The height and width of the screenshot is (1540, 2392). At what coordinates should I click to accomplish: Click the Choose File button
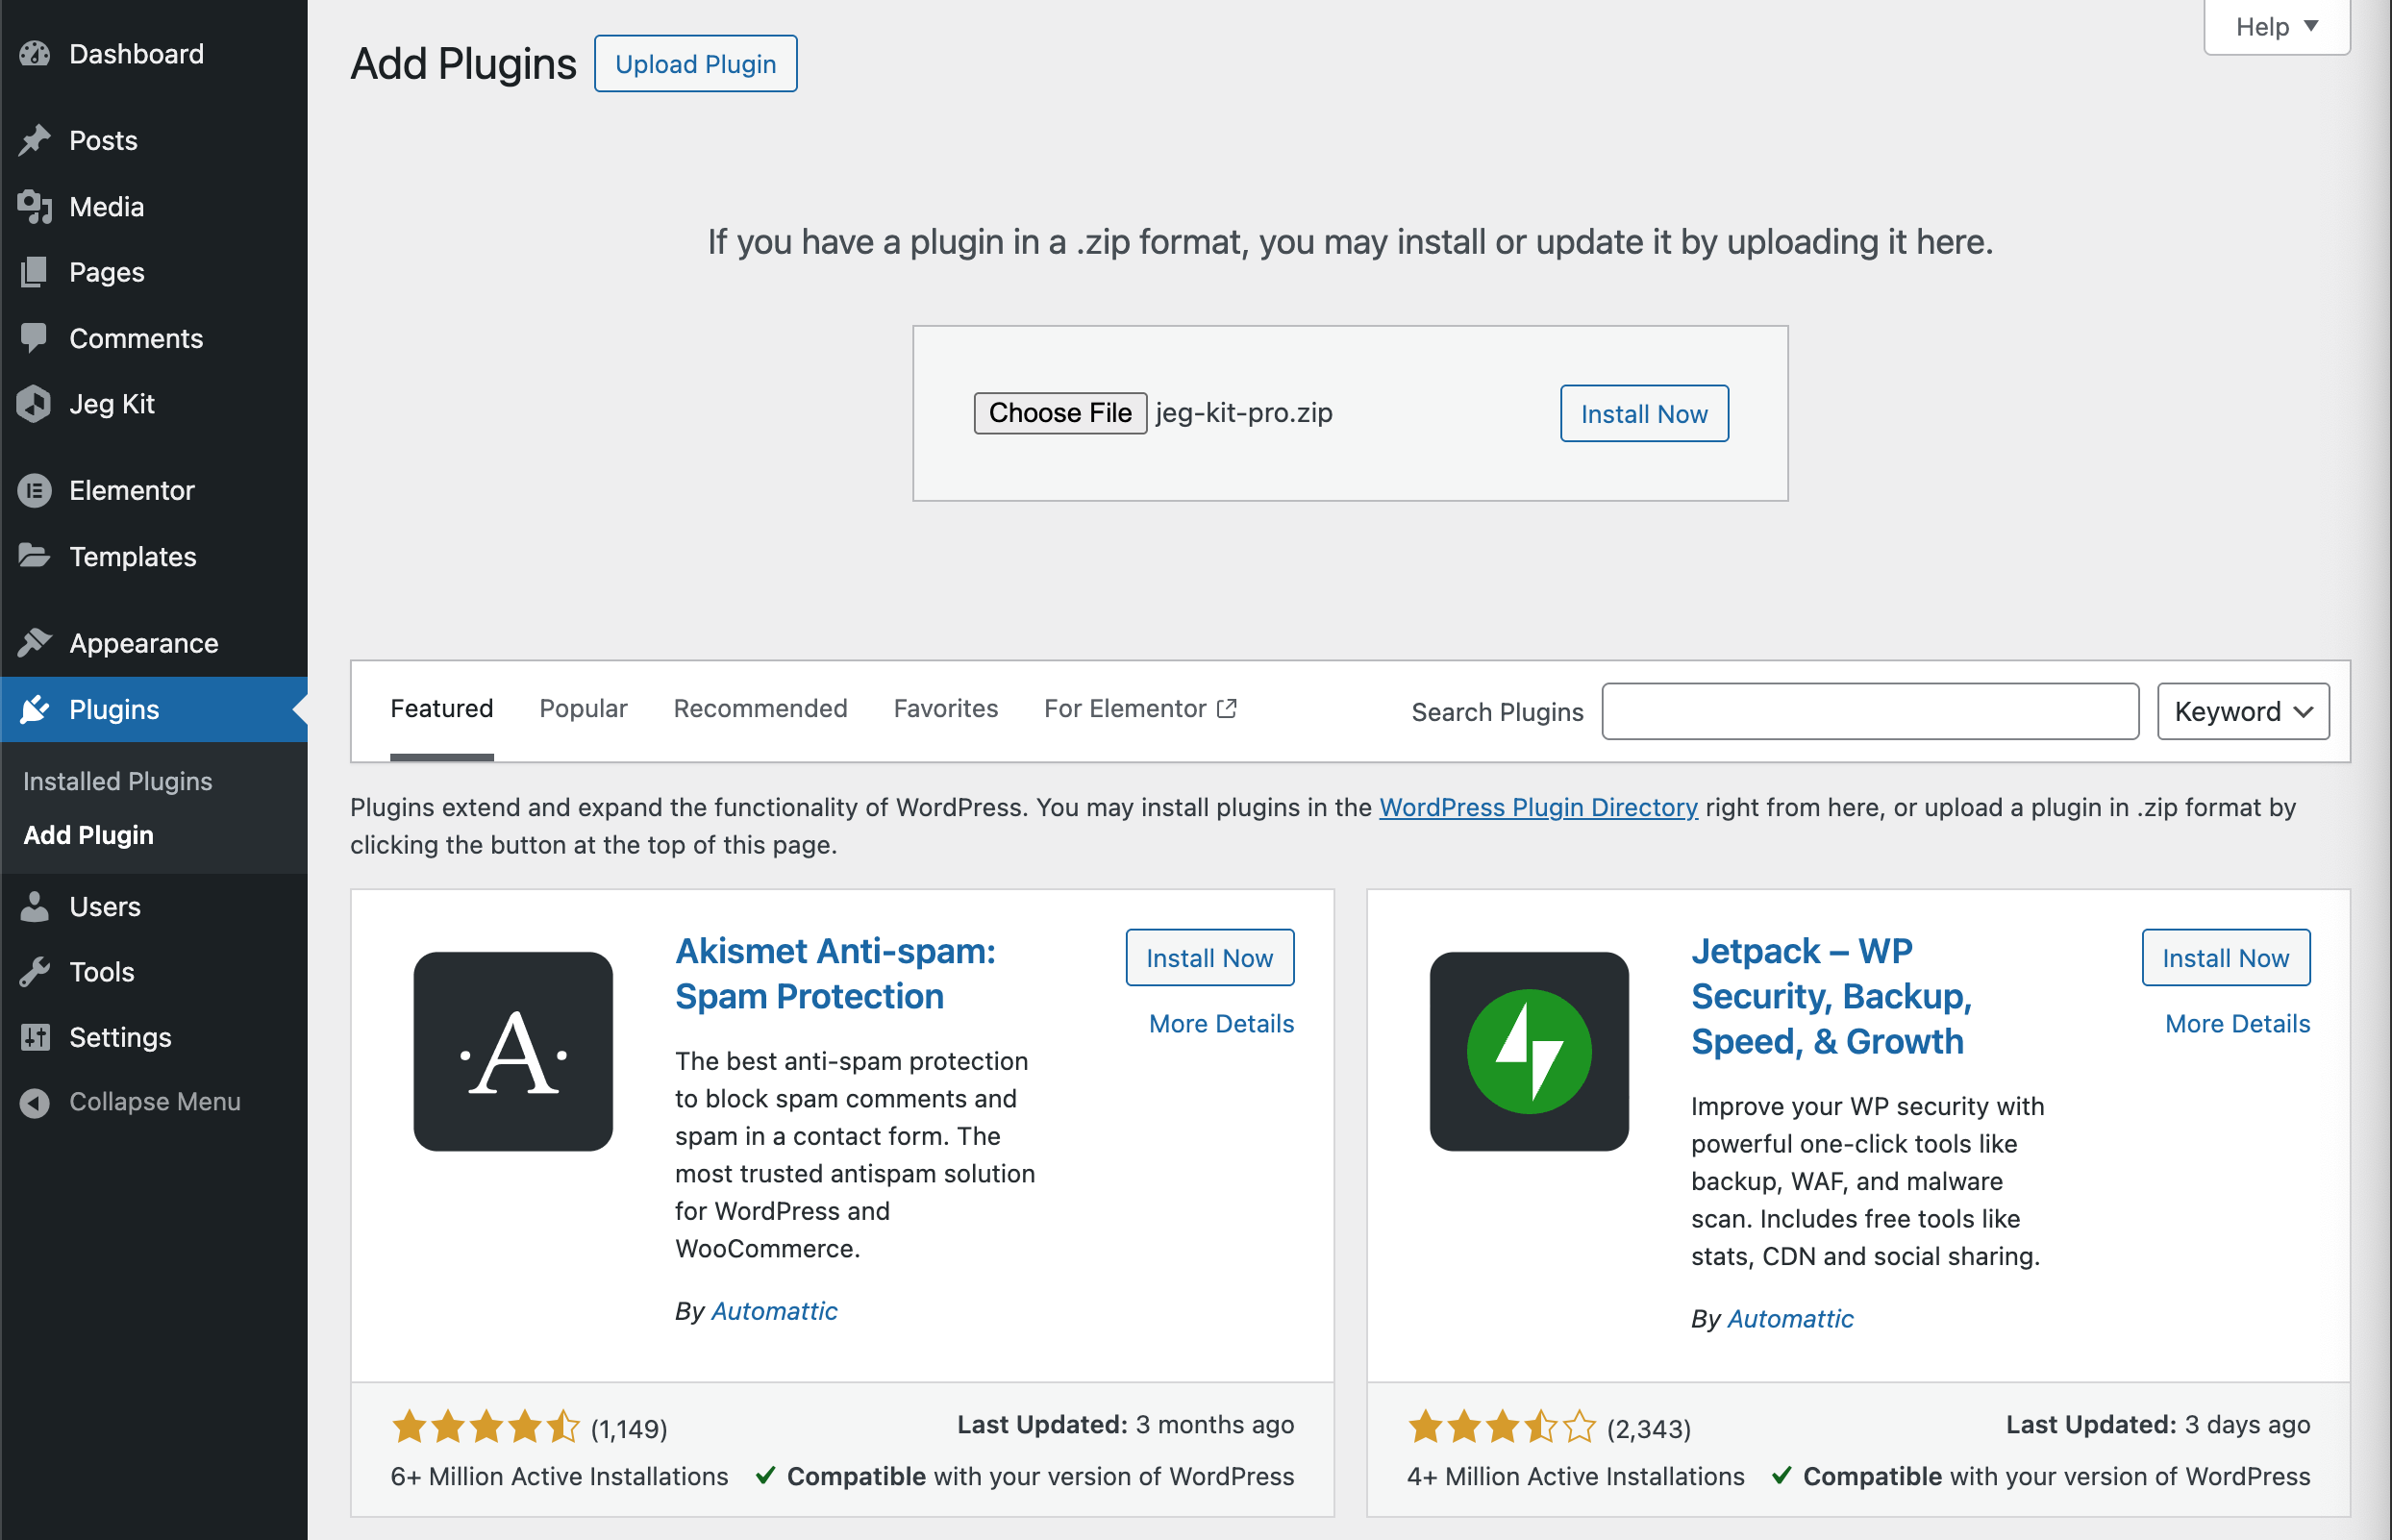(1060, 413)
